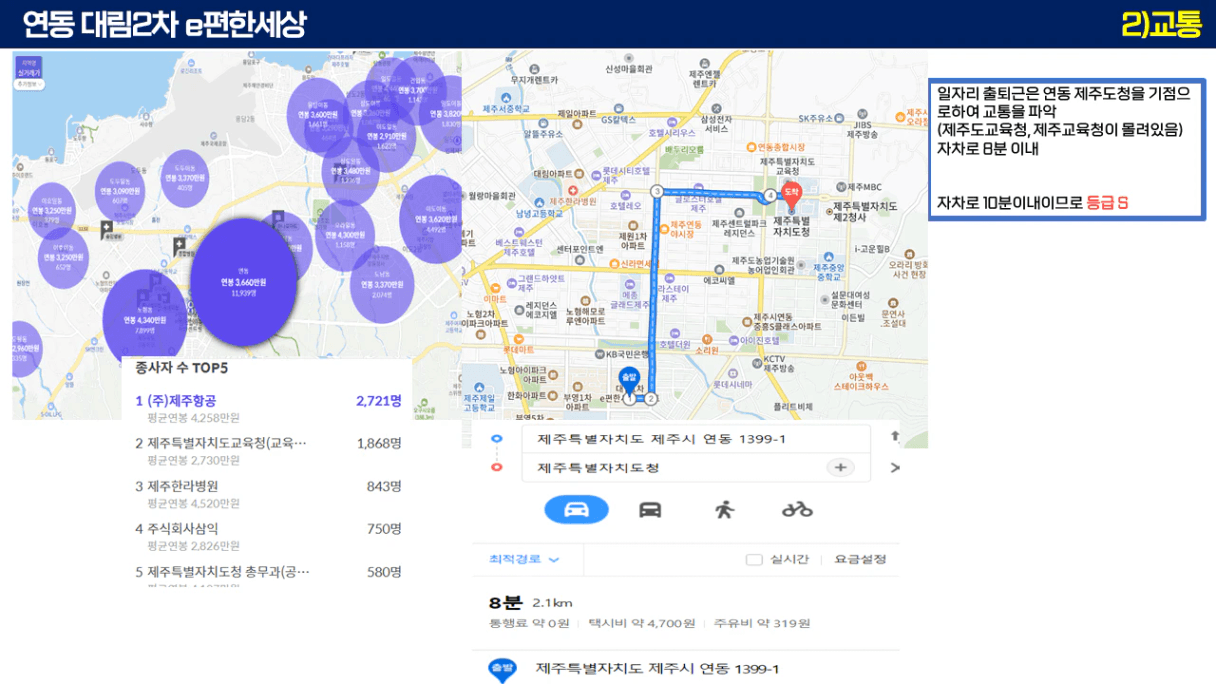Click the destination field 제주특별자치도청
Screen dimensions: 1216x684
[696, 467]
